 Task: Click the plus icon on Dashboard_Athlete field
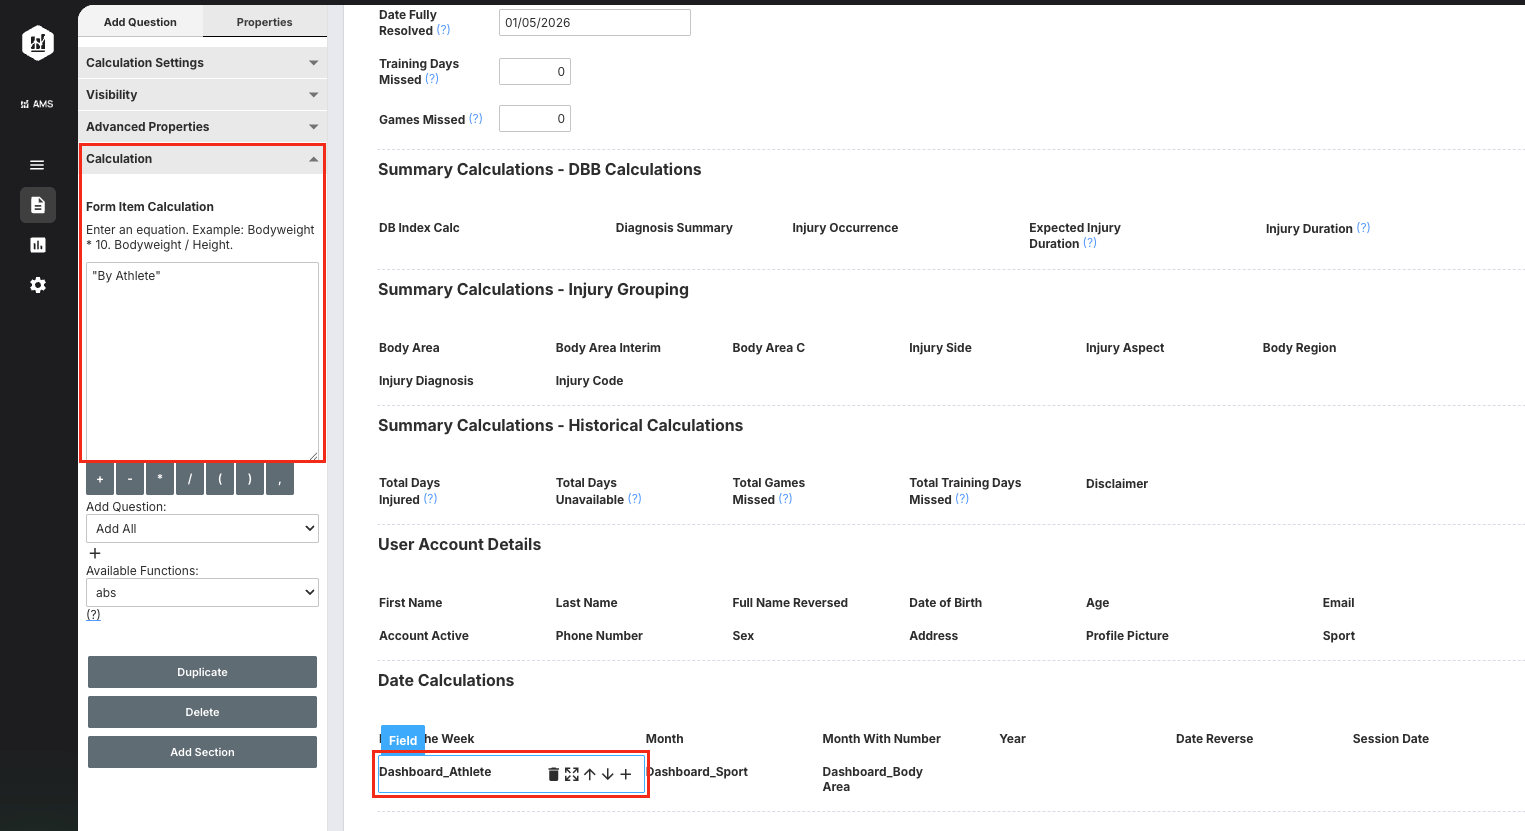(626, 774)
